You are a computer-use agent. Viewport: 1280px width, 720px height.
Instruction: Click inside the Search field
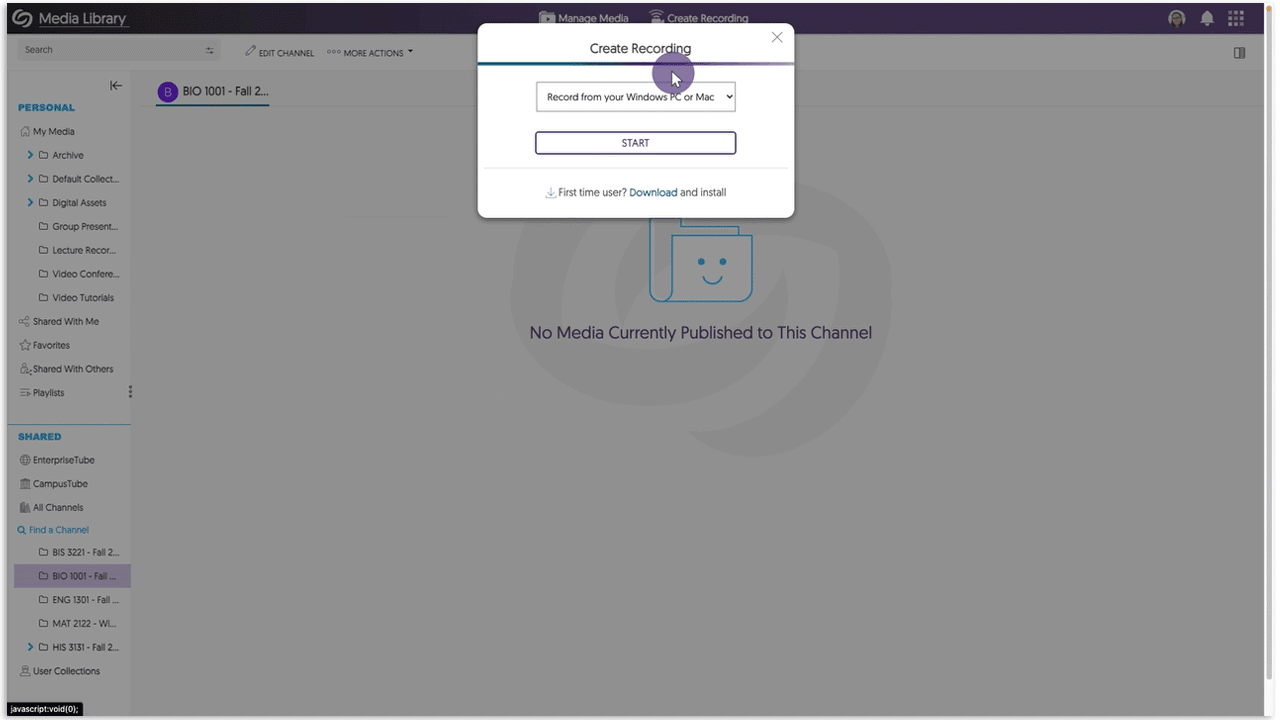click(100, 49)
